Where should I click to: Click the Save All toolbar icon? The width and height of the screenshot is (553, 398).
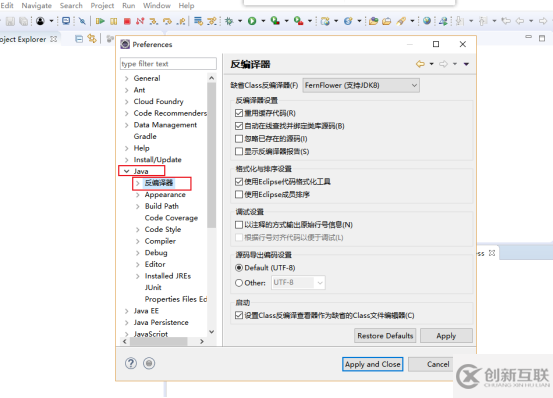(x=24, y=21)
